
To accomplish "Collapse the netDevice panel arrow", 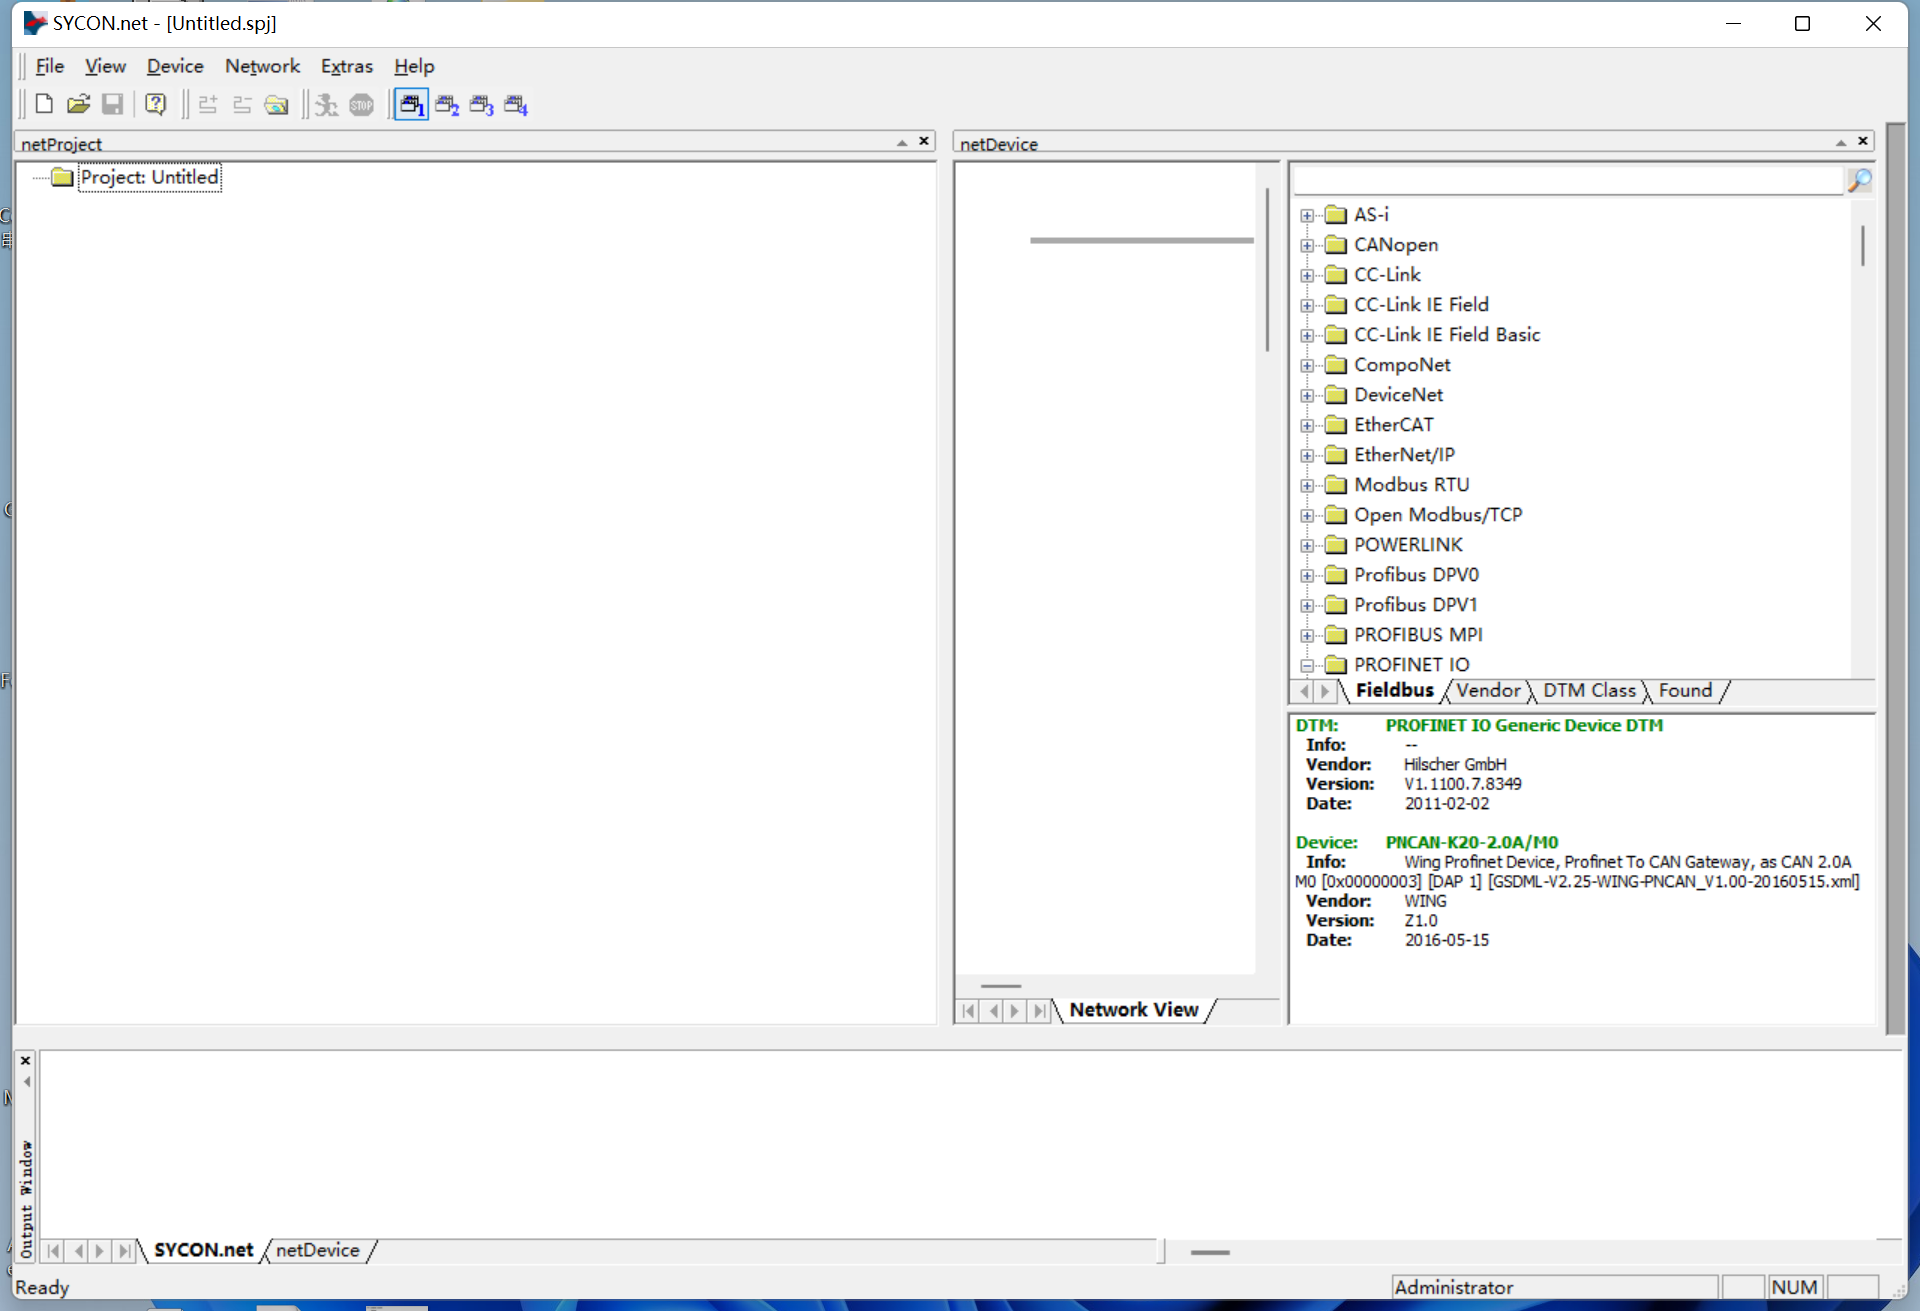I will point(1841,143).
